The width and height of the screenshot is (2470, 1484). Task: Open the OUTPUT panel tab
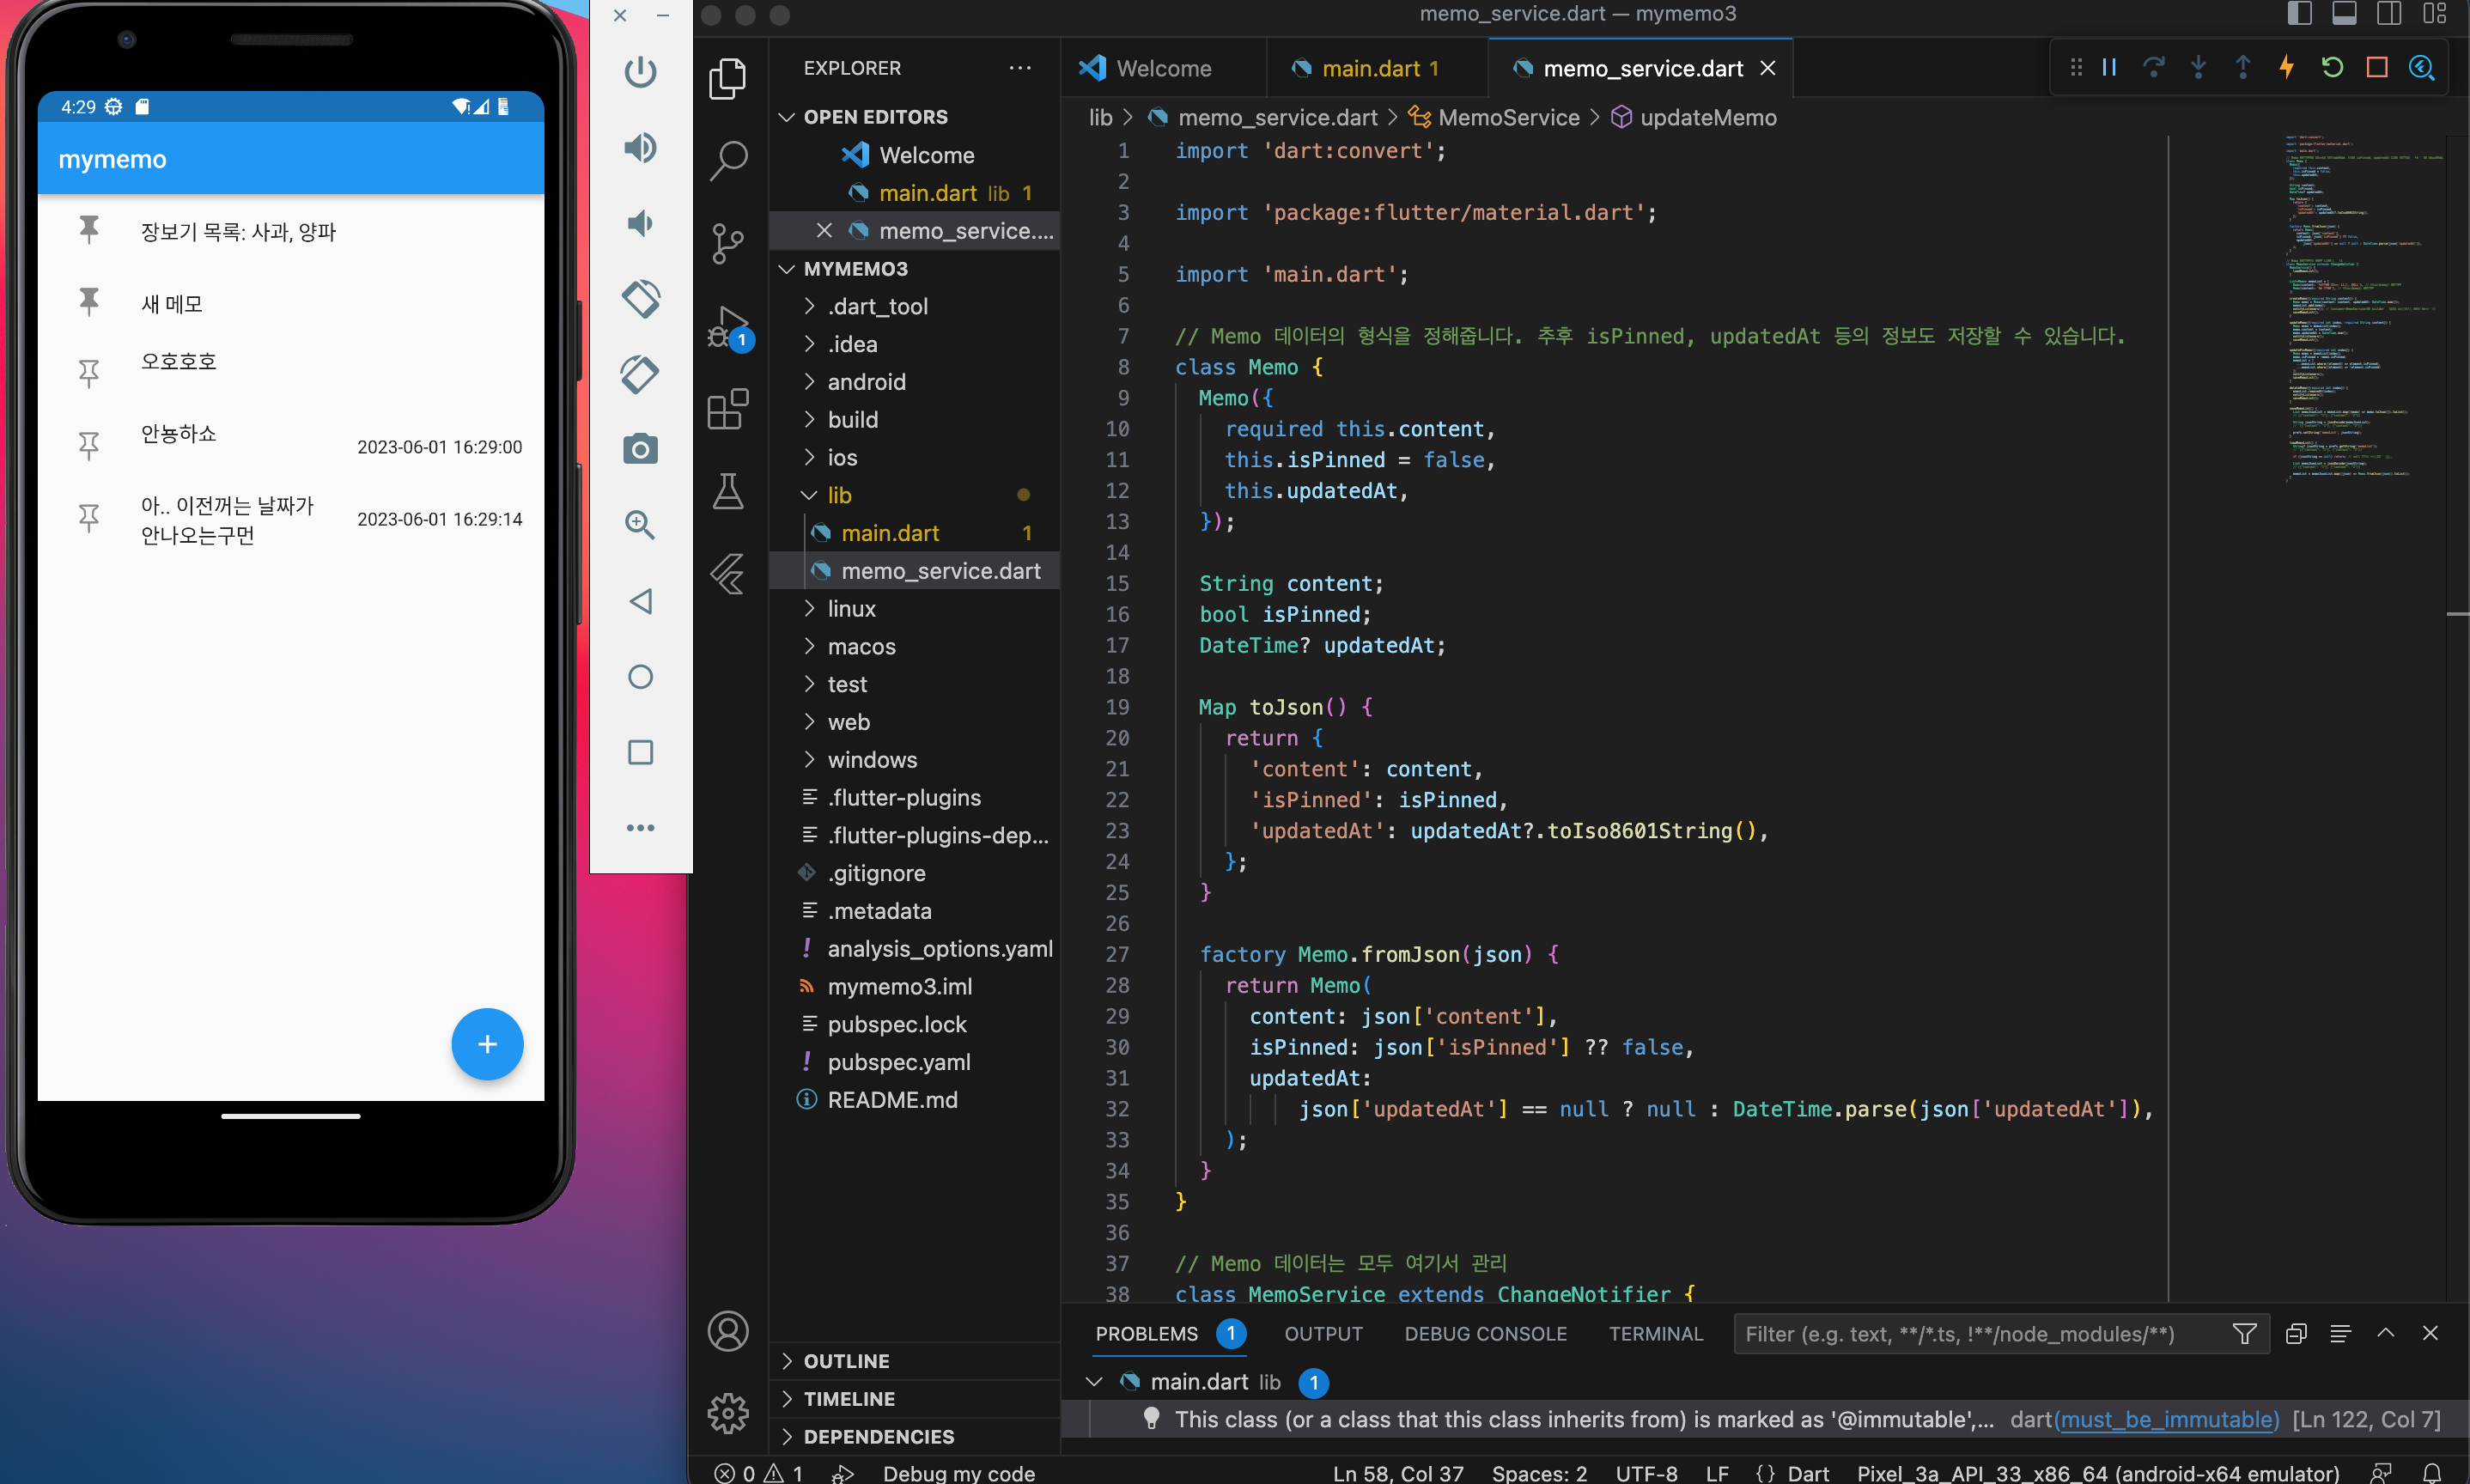pyautogui.click(x=1323, y=1334)
